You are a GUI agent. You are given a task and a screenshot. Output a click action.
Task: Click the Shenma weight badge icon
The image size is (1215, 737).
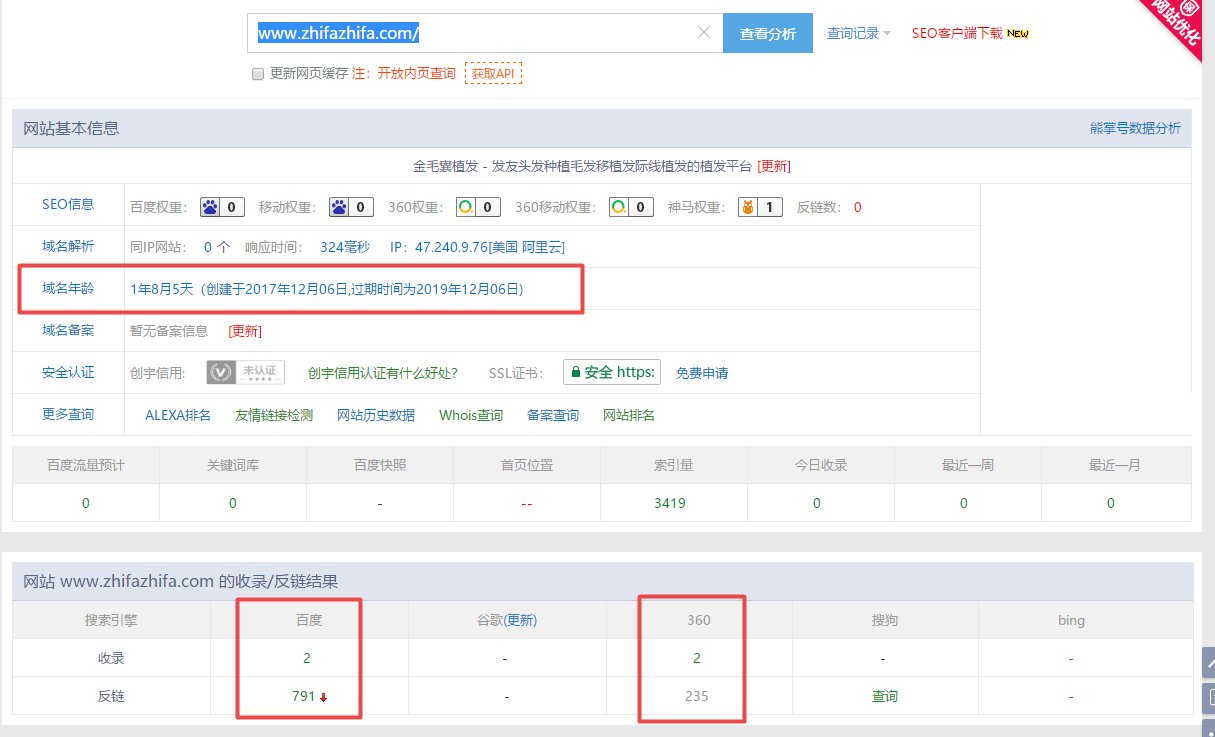[760, 207]
